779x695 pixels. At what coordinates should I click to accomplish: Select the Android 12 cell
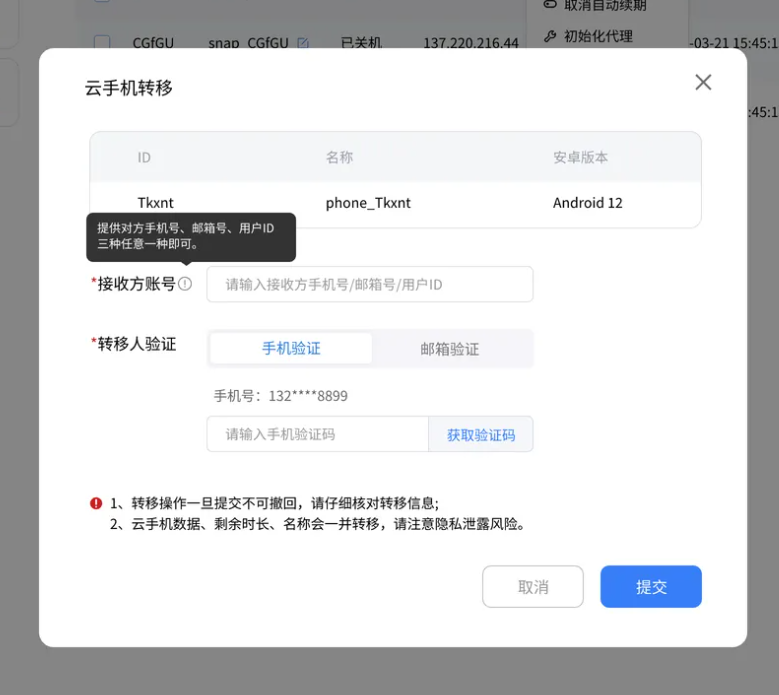coord(588,203)
